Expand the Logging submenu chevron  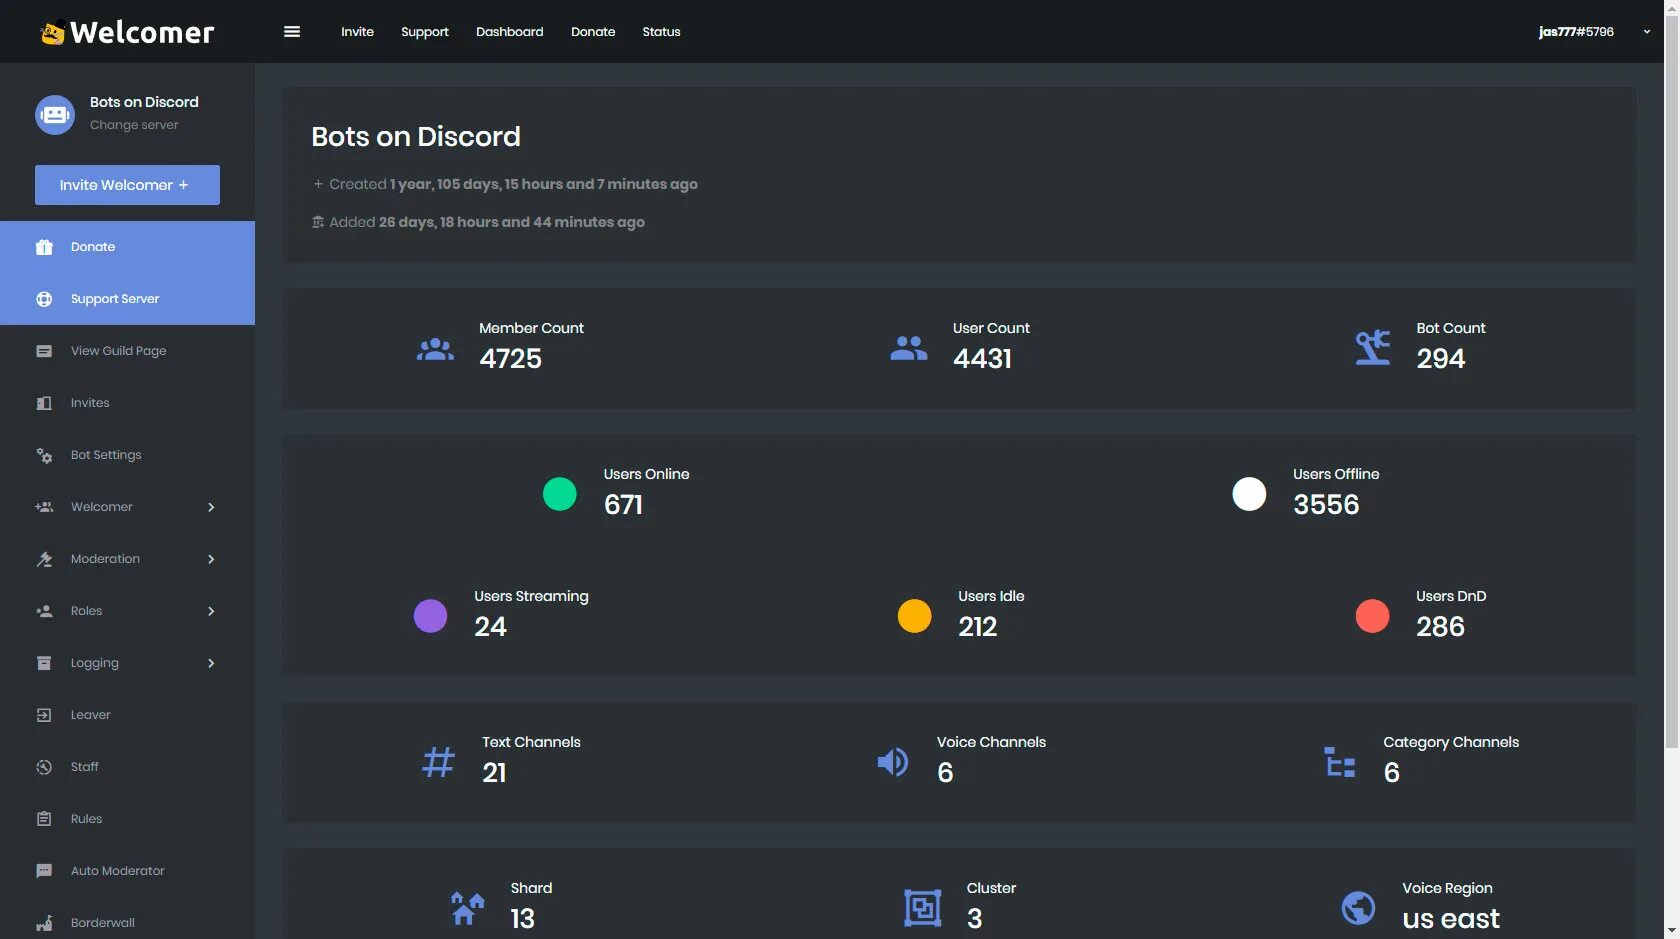point(211,663)
